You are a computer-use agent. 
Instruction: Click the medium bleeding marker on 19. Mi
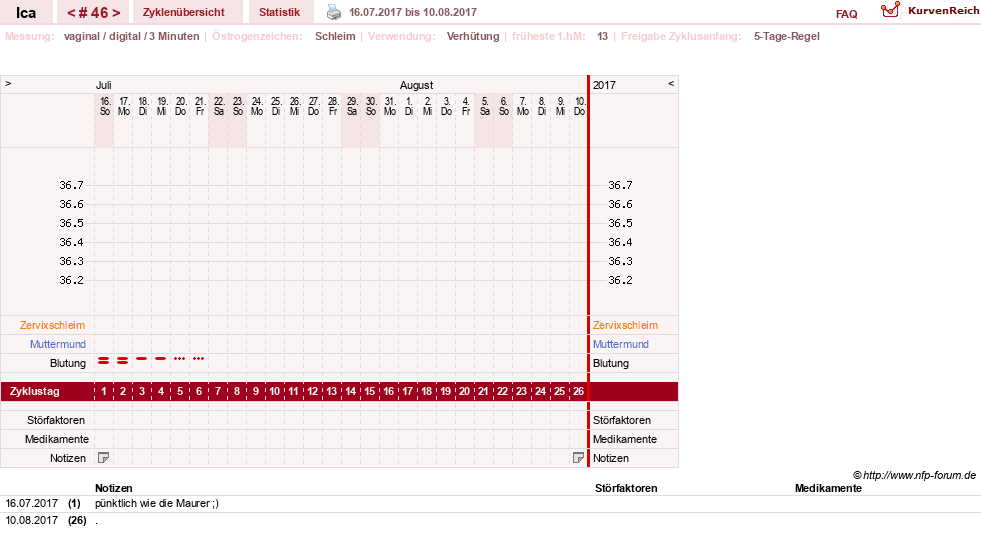point(161,359)
